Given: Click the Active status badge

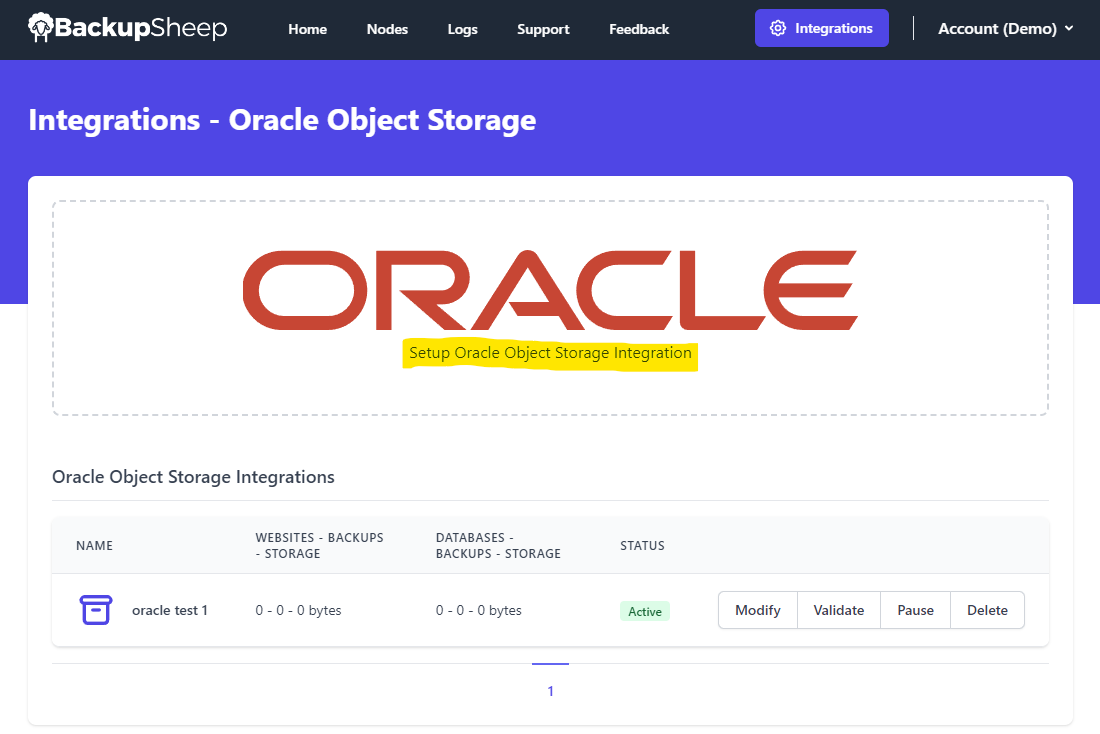Looking at the screenshot, I should [x=645, y=611].
